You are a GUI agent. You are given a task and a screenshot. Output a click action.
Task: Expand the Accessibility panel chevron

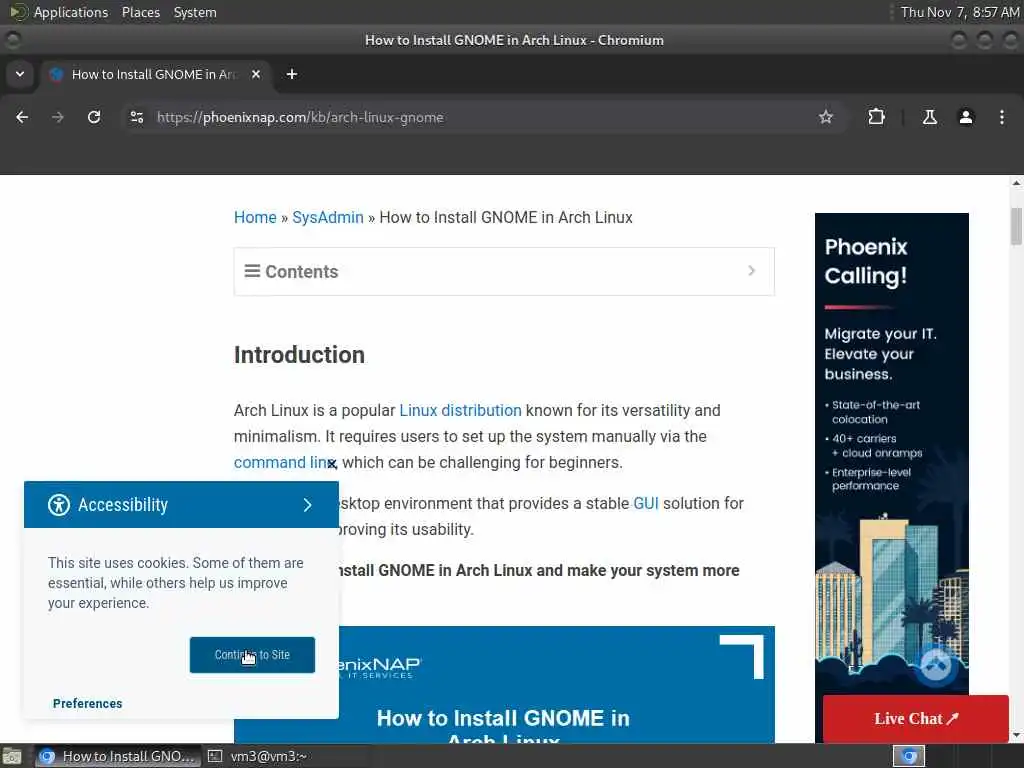pos(308,505)
